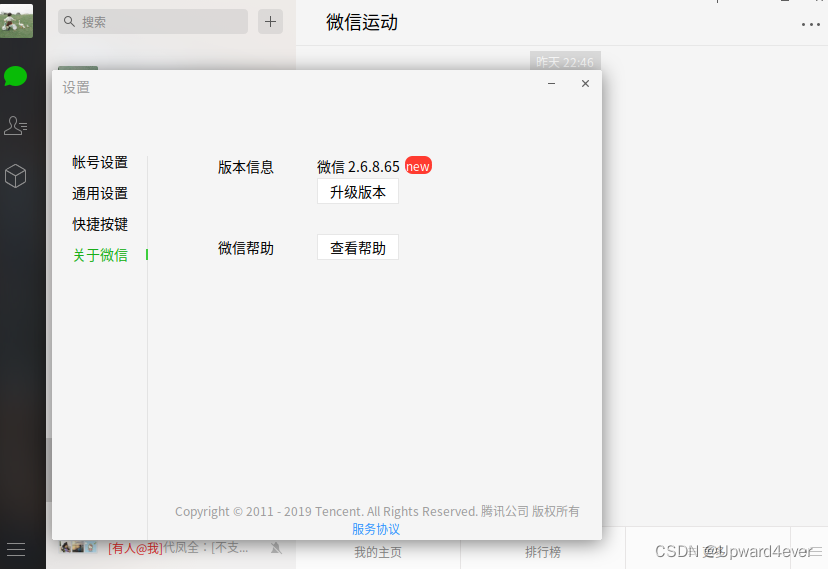This screenshot has height=569, width=828.
Task: Click the search magnifier icon
Action: (x=69, y=22)
